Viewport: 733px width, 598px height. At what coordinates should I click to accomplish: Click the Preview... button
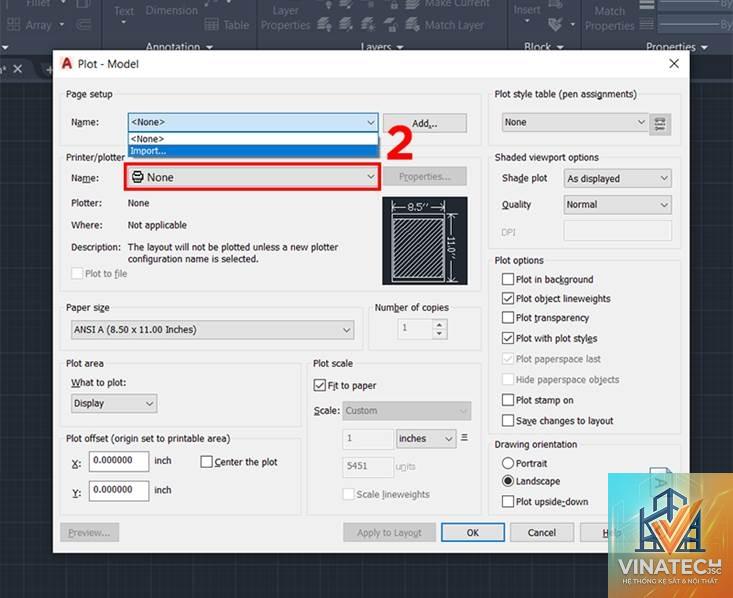pyautogui.click(x=89, y=533)
